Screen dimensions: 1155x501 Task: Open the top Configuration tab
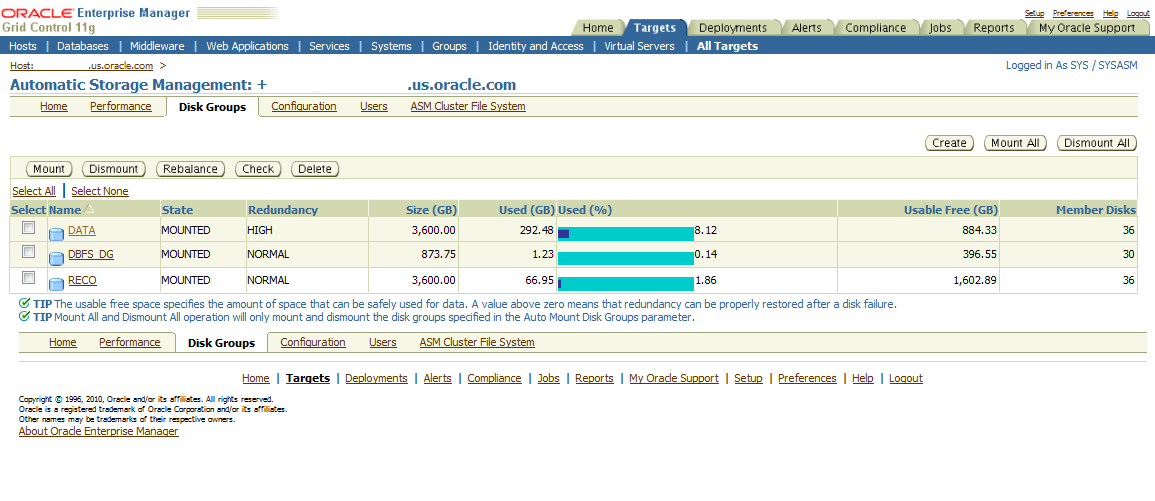click(x=303, y=106)
